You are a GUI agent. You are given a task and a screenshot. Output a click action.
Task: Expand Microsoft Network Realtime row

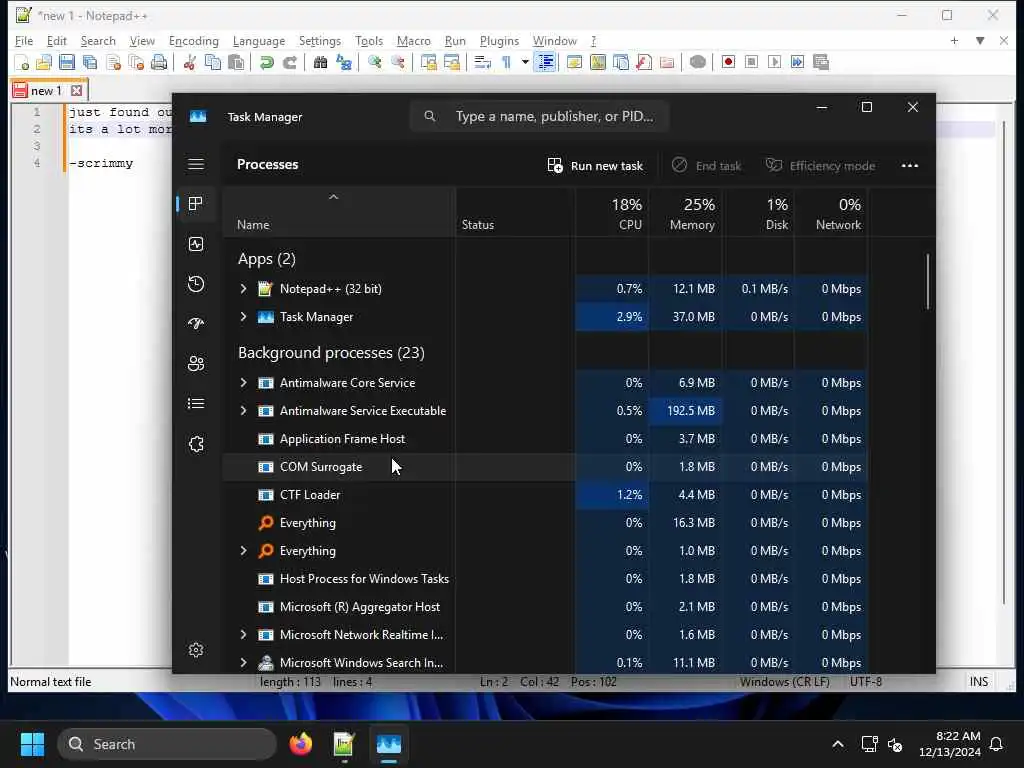pyautogui.click(x=244, y=635)
